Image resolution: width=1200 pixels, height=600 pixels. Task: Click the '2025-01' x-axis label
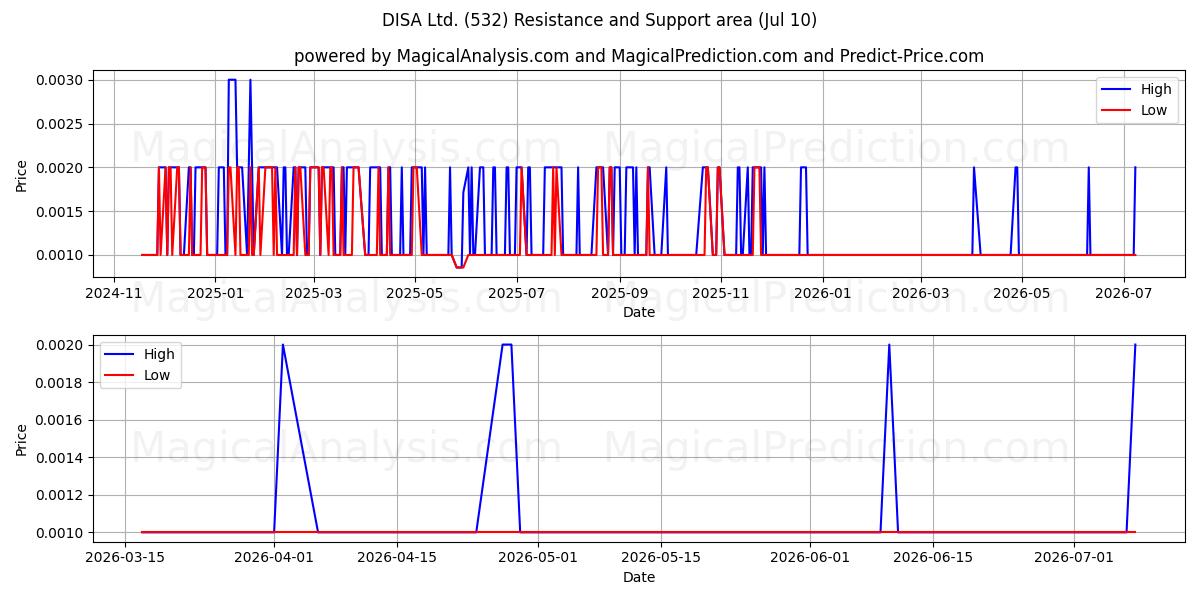(x=215, y=293)
